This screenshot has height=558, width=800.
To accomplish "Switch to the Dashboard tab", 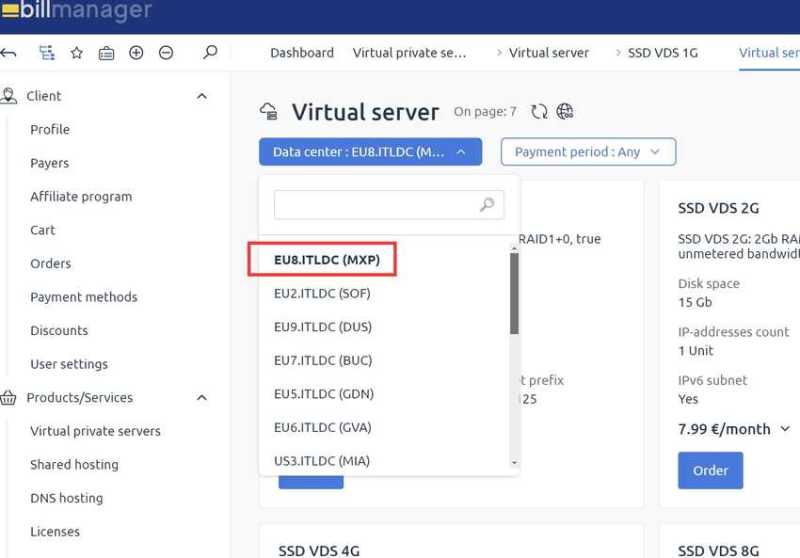I will point(302,53).
